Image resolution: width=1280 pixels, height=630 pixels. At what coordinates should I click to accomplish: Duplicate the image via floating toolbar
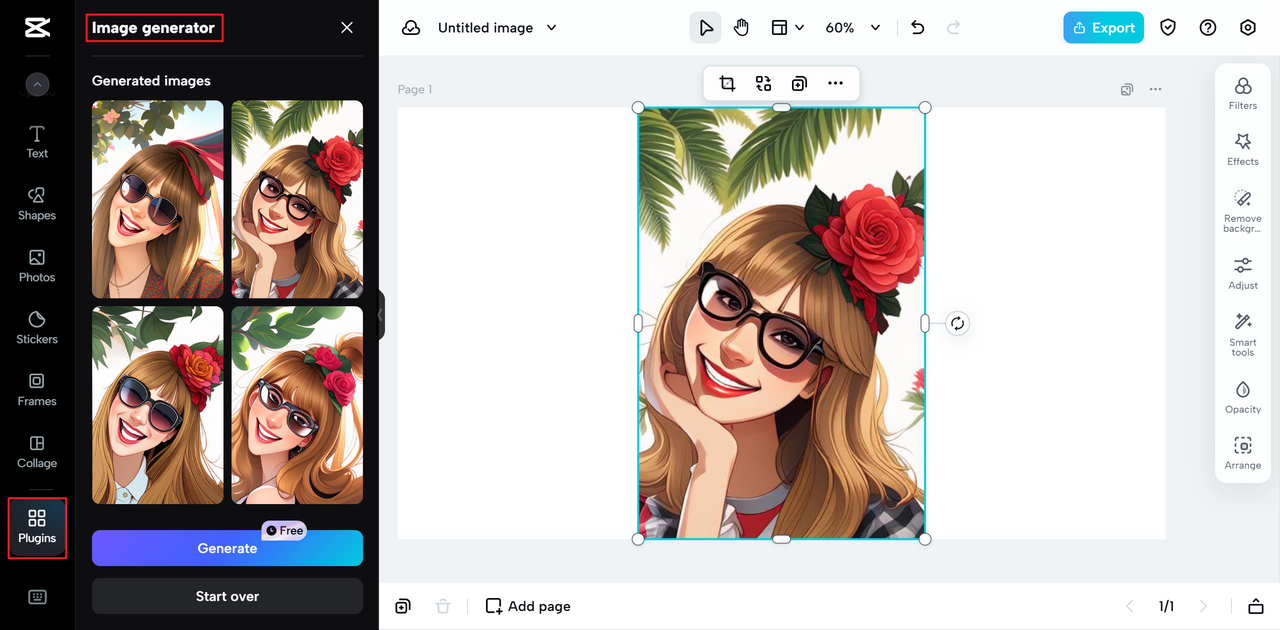(x=799, y=84)
